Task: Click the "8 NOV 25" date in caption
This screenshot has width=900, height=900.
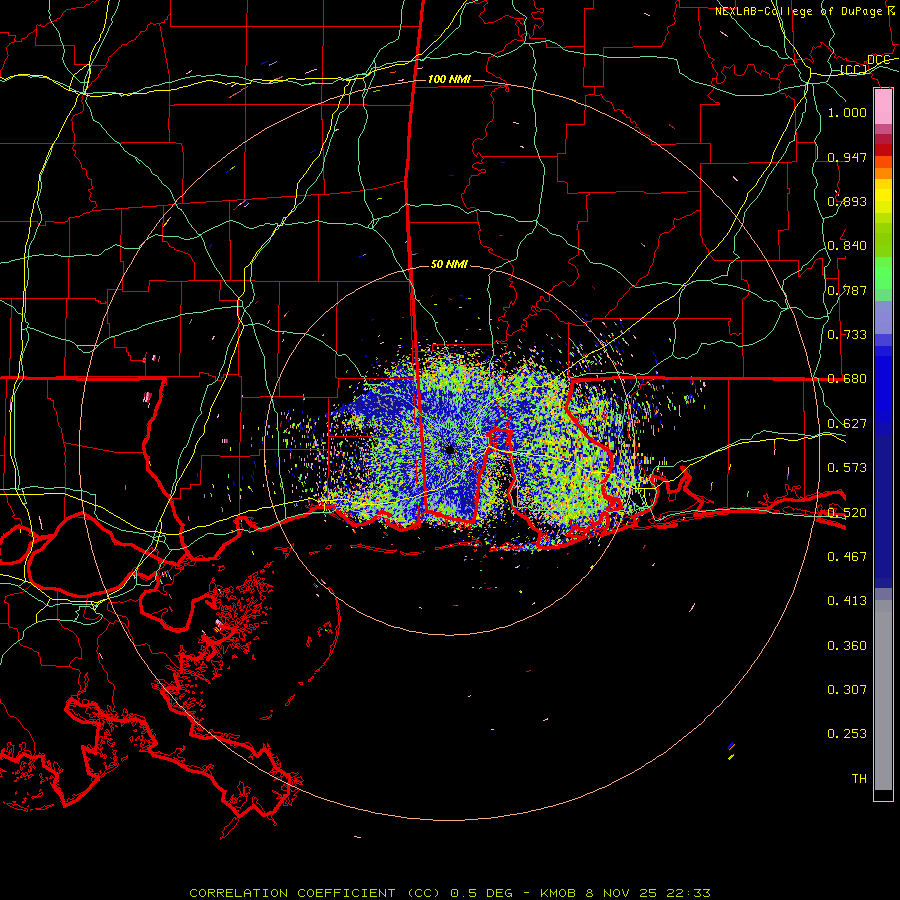Action: [621, 893]
